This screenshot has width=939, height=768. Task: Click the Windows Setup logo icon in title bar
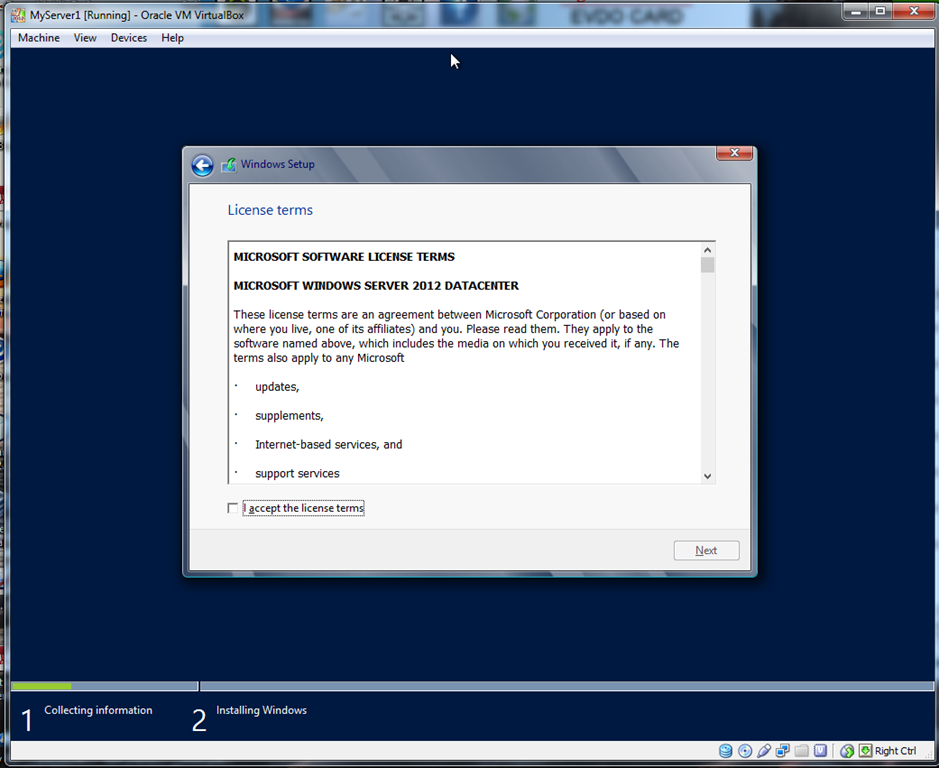[228, 164]
